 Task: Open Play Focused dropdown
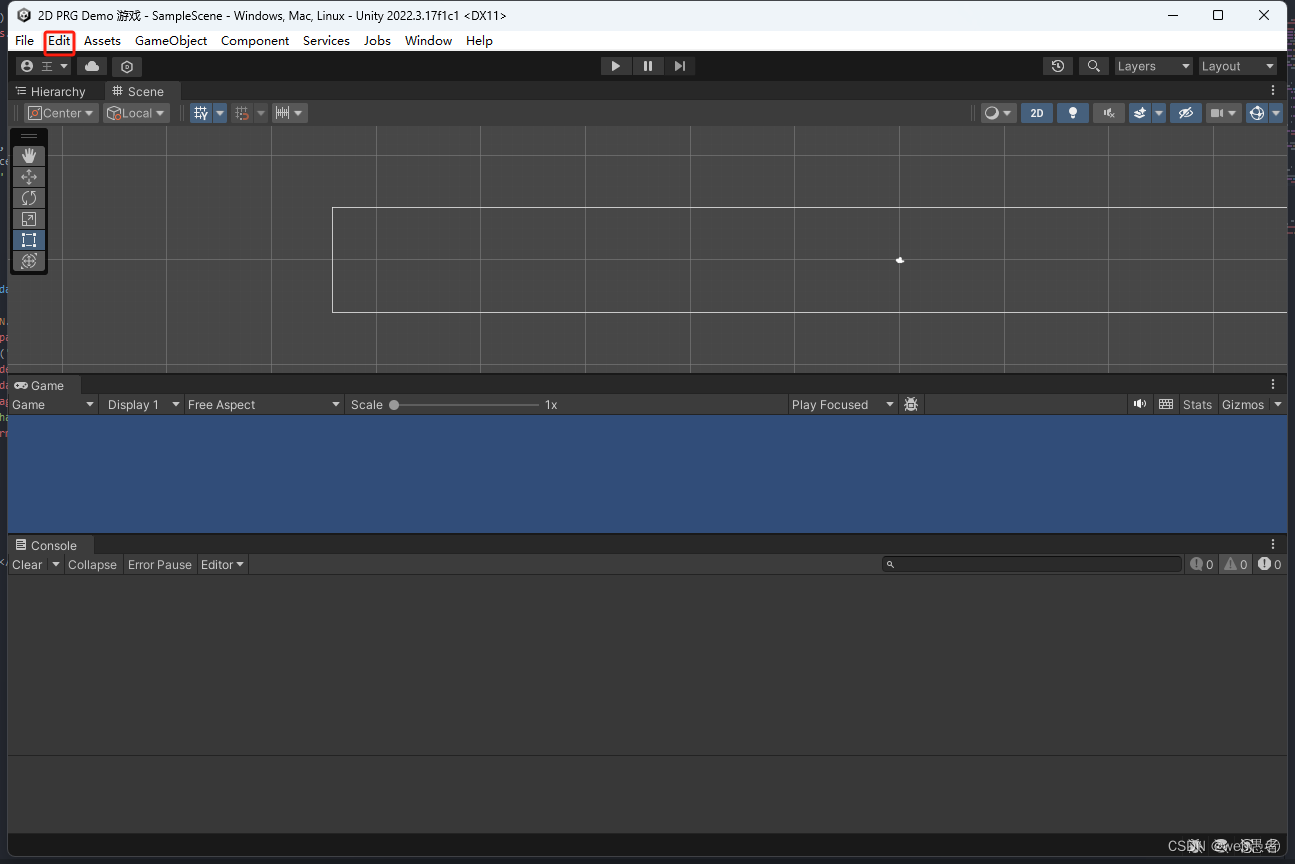[842, 404]
